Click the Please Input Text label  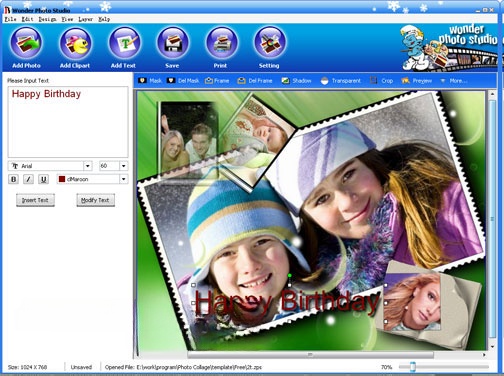(28, 81)
